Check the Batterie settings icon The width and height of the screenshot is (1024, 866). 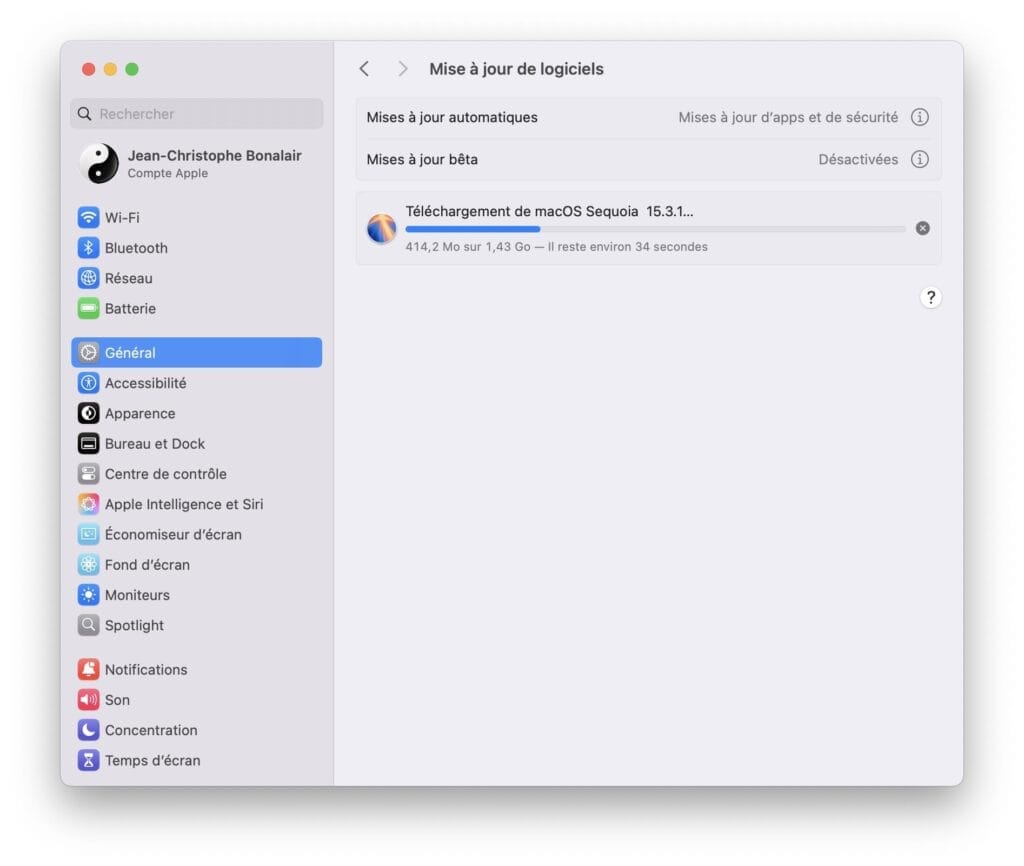point(88,308)
